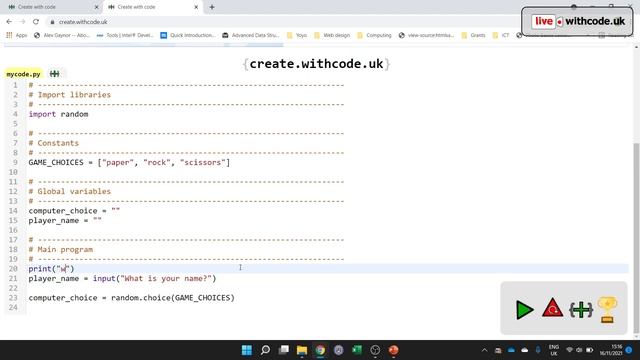
Task: Click the OneDrive cloud tray icon
Action: (x=511, y=350)
